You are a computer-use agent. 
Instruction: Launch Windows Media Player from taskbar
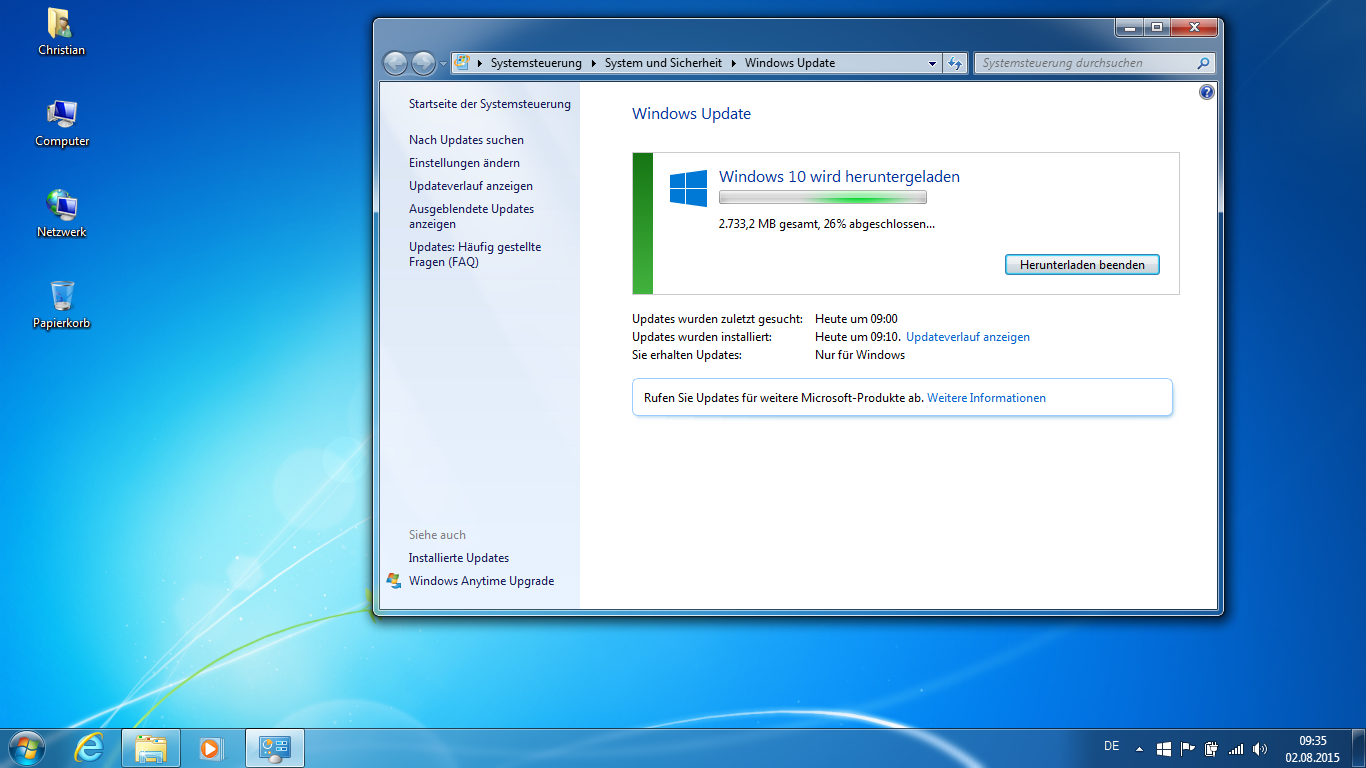click(211, 748)
